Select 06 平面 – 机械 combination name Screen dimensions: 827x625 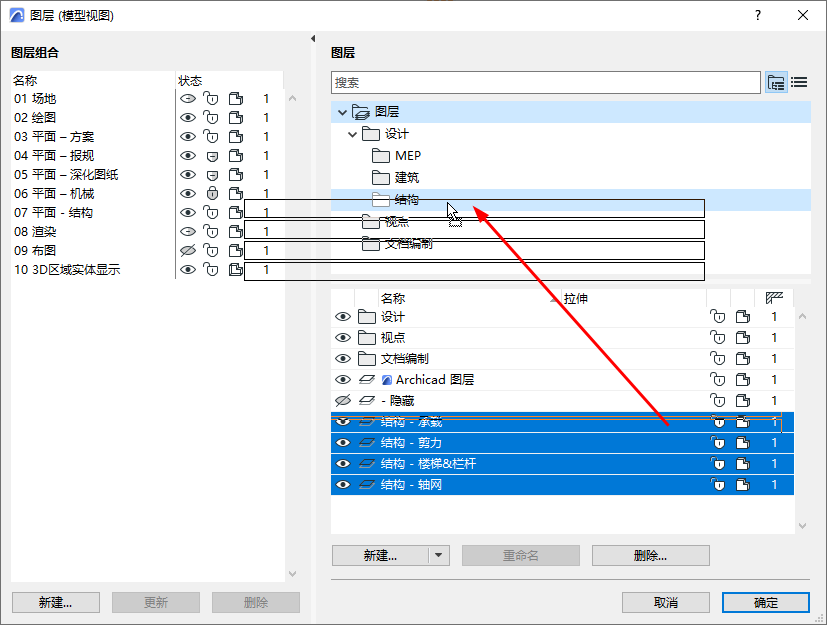point(54,194)
